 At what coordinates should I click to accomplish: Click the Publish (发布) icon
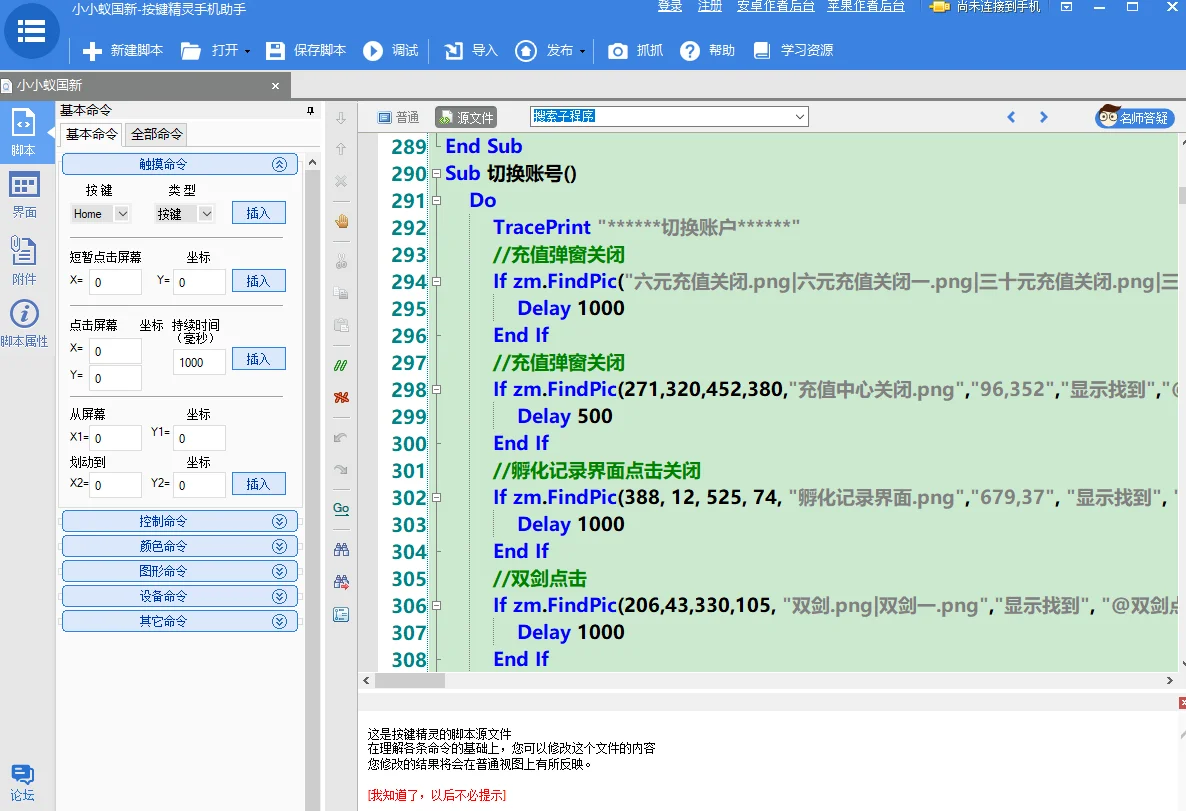[526, 51]
